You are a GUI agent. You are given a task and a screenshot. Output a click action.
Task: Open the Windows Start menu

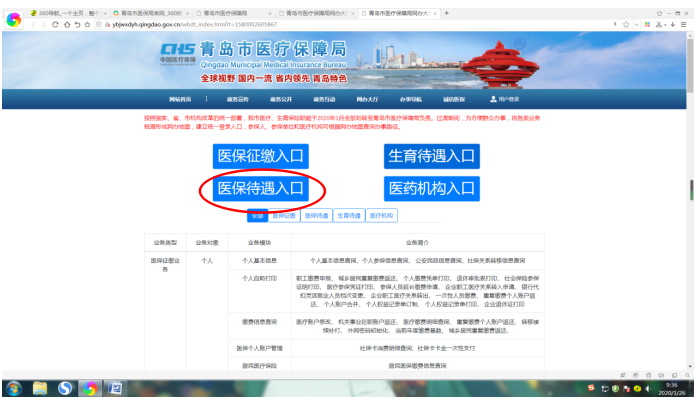pos(14,388)
